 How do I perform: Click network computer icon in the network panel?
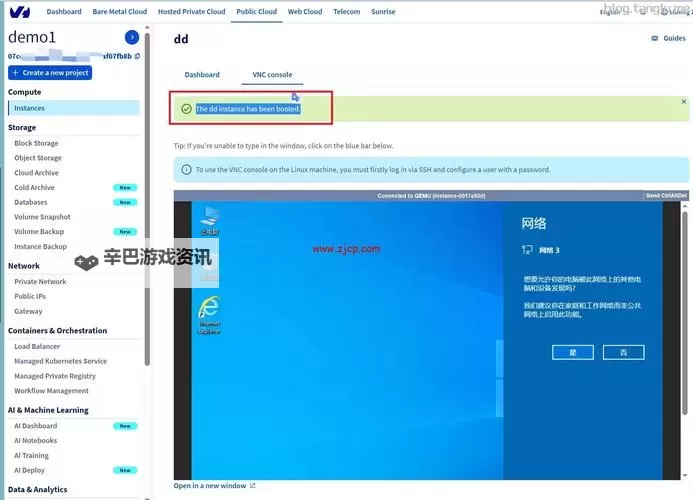pos(527,250)
